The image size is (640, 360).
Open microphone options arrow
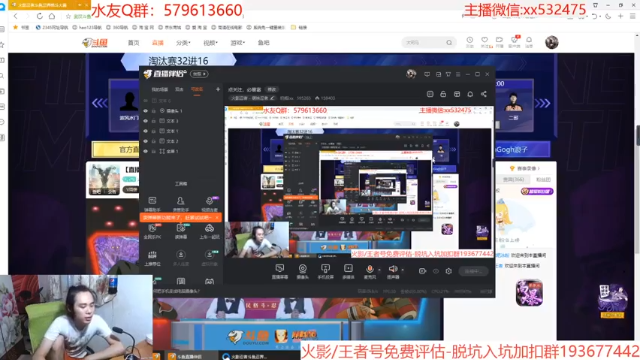pos(379,270)
